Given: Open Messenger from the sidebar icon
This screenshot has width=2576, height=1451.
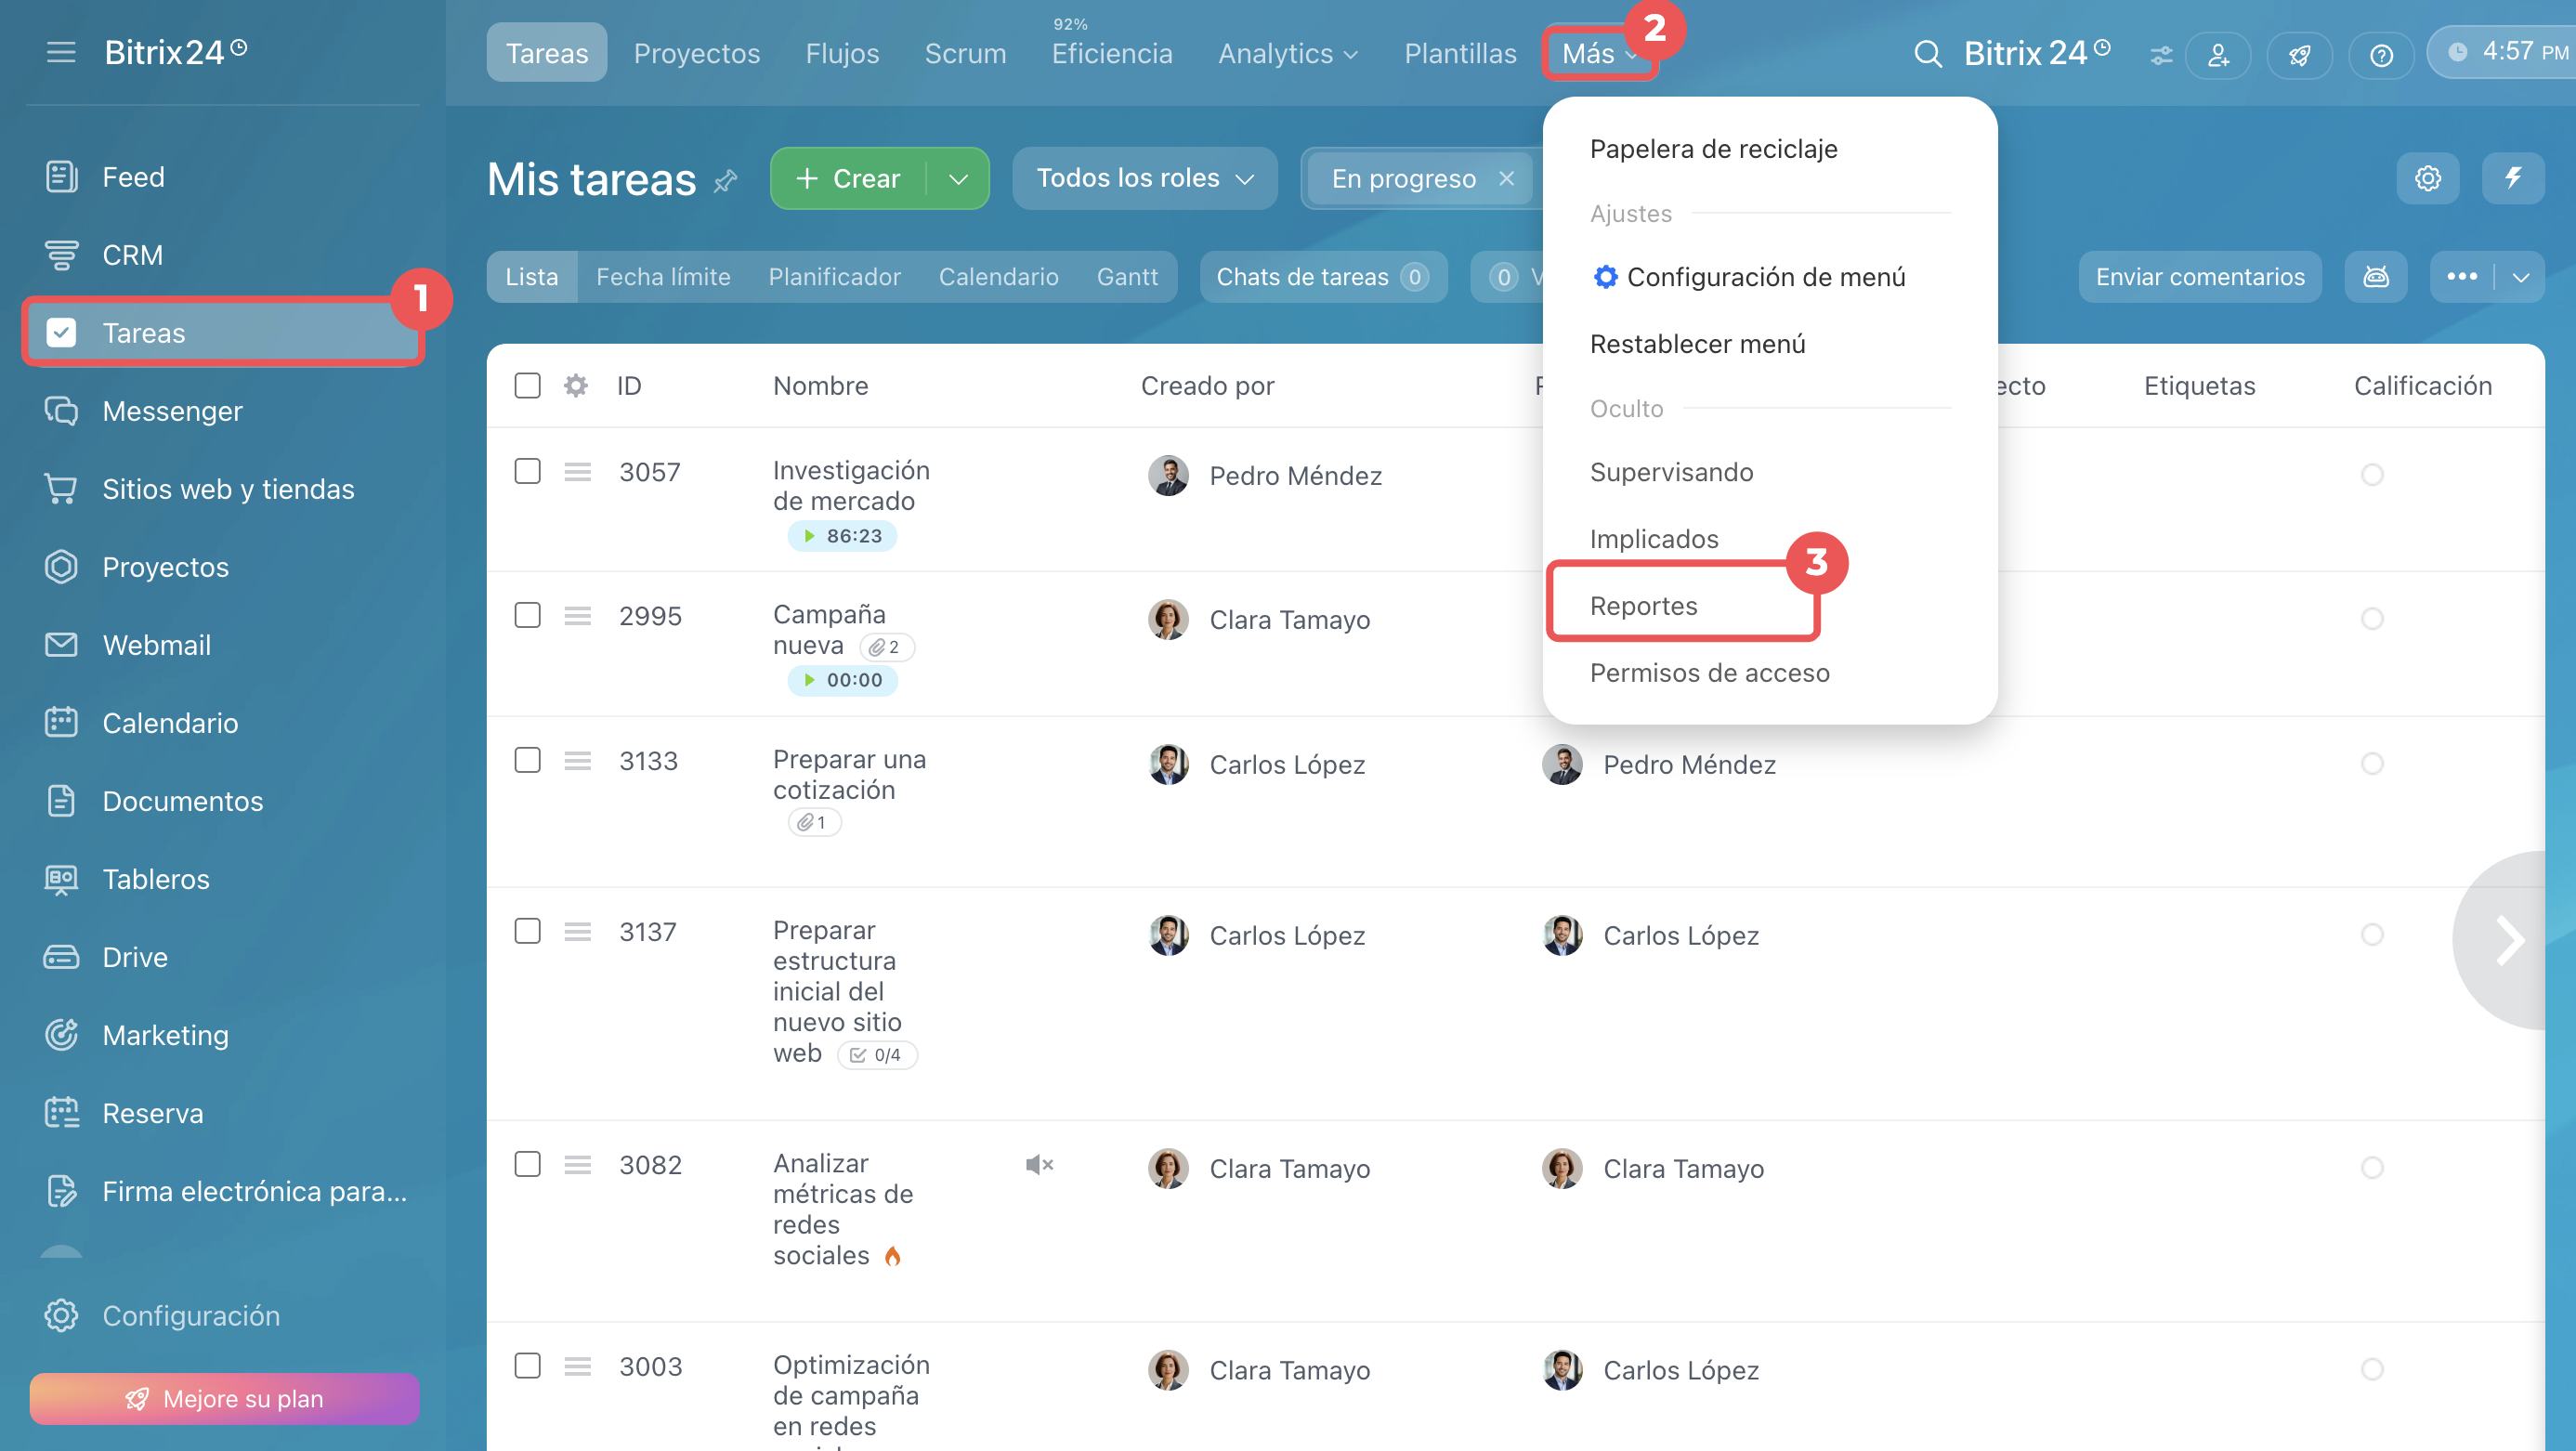Looking at the screenshot, I should coord(61,411).
